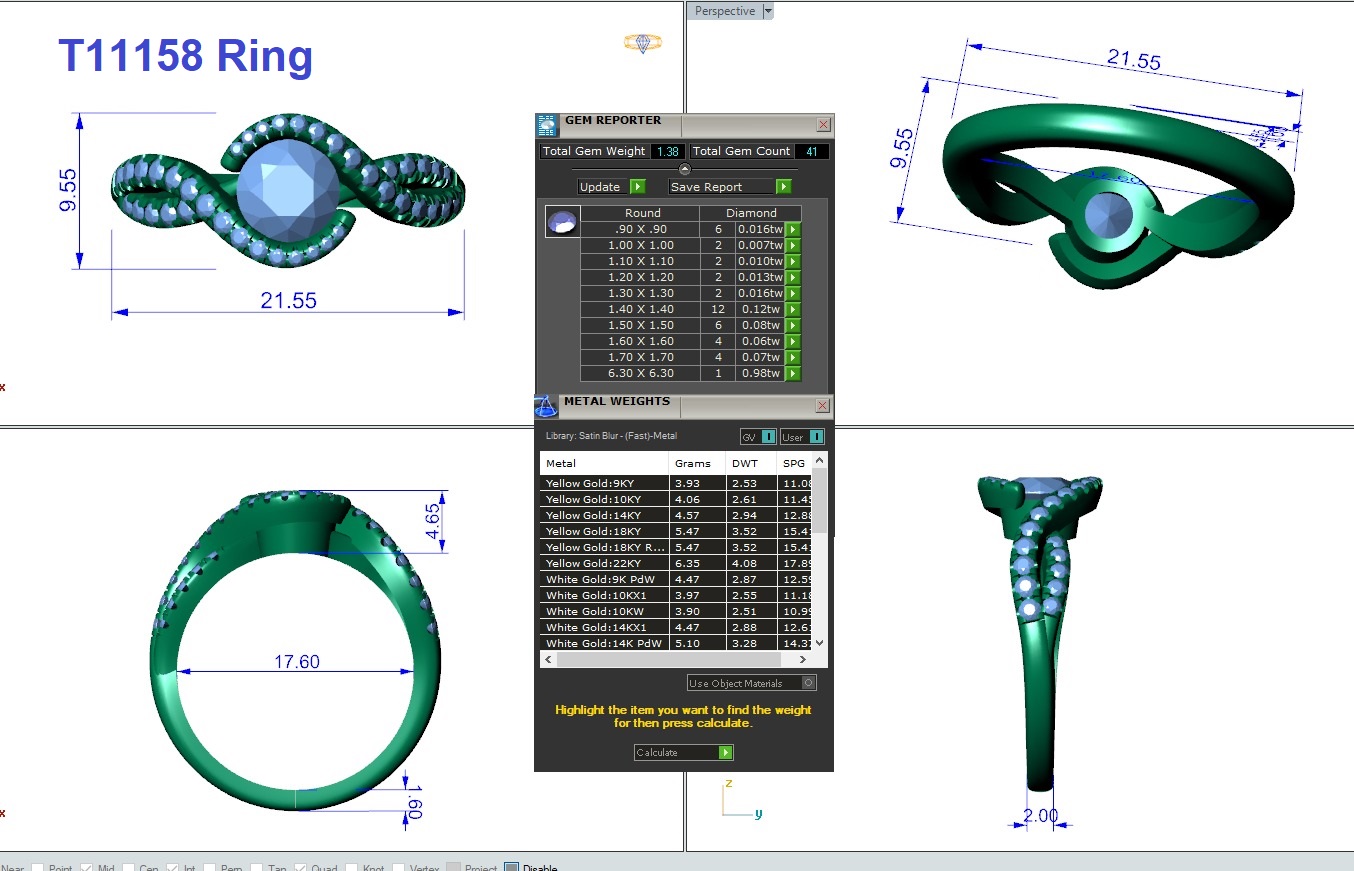Click the Metal Weights scale icon
This screenshot has height=871, width=1354.
tap(546, 406)
